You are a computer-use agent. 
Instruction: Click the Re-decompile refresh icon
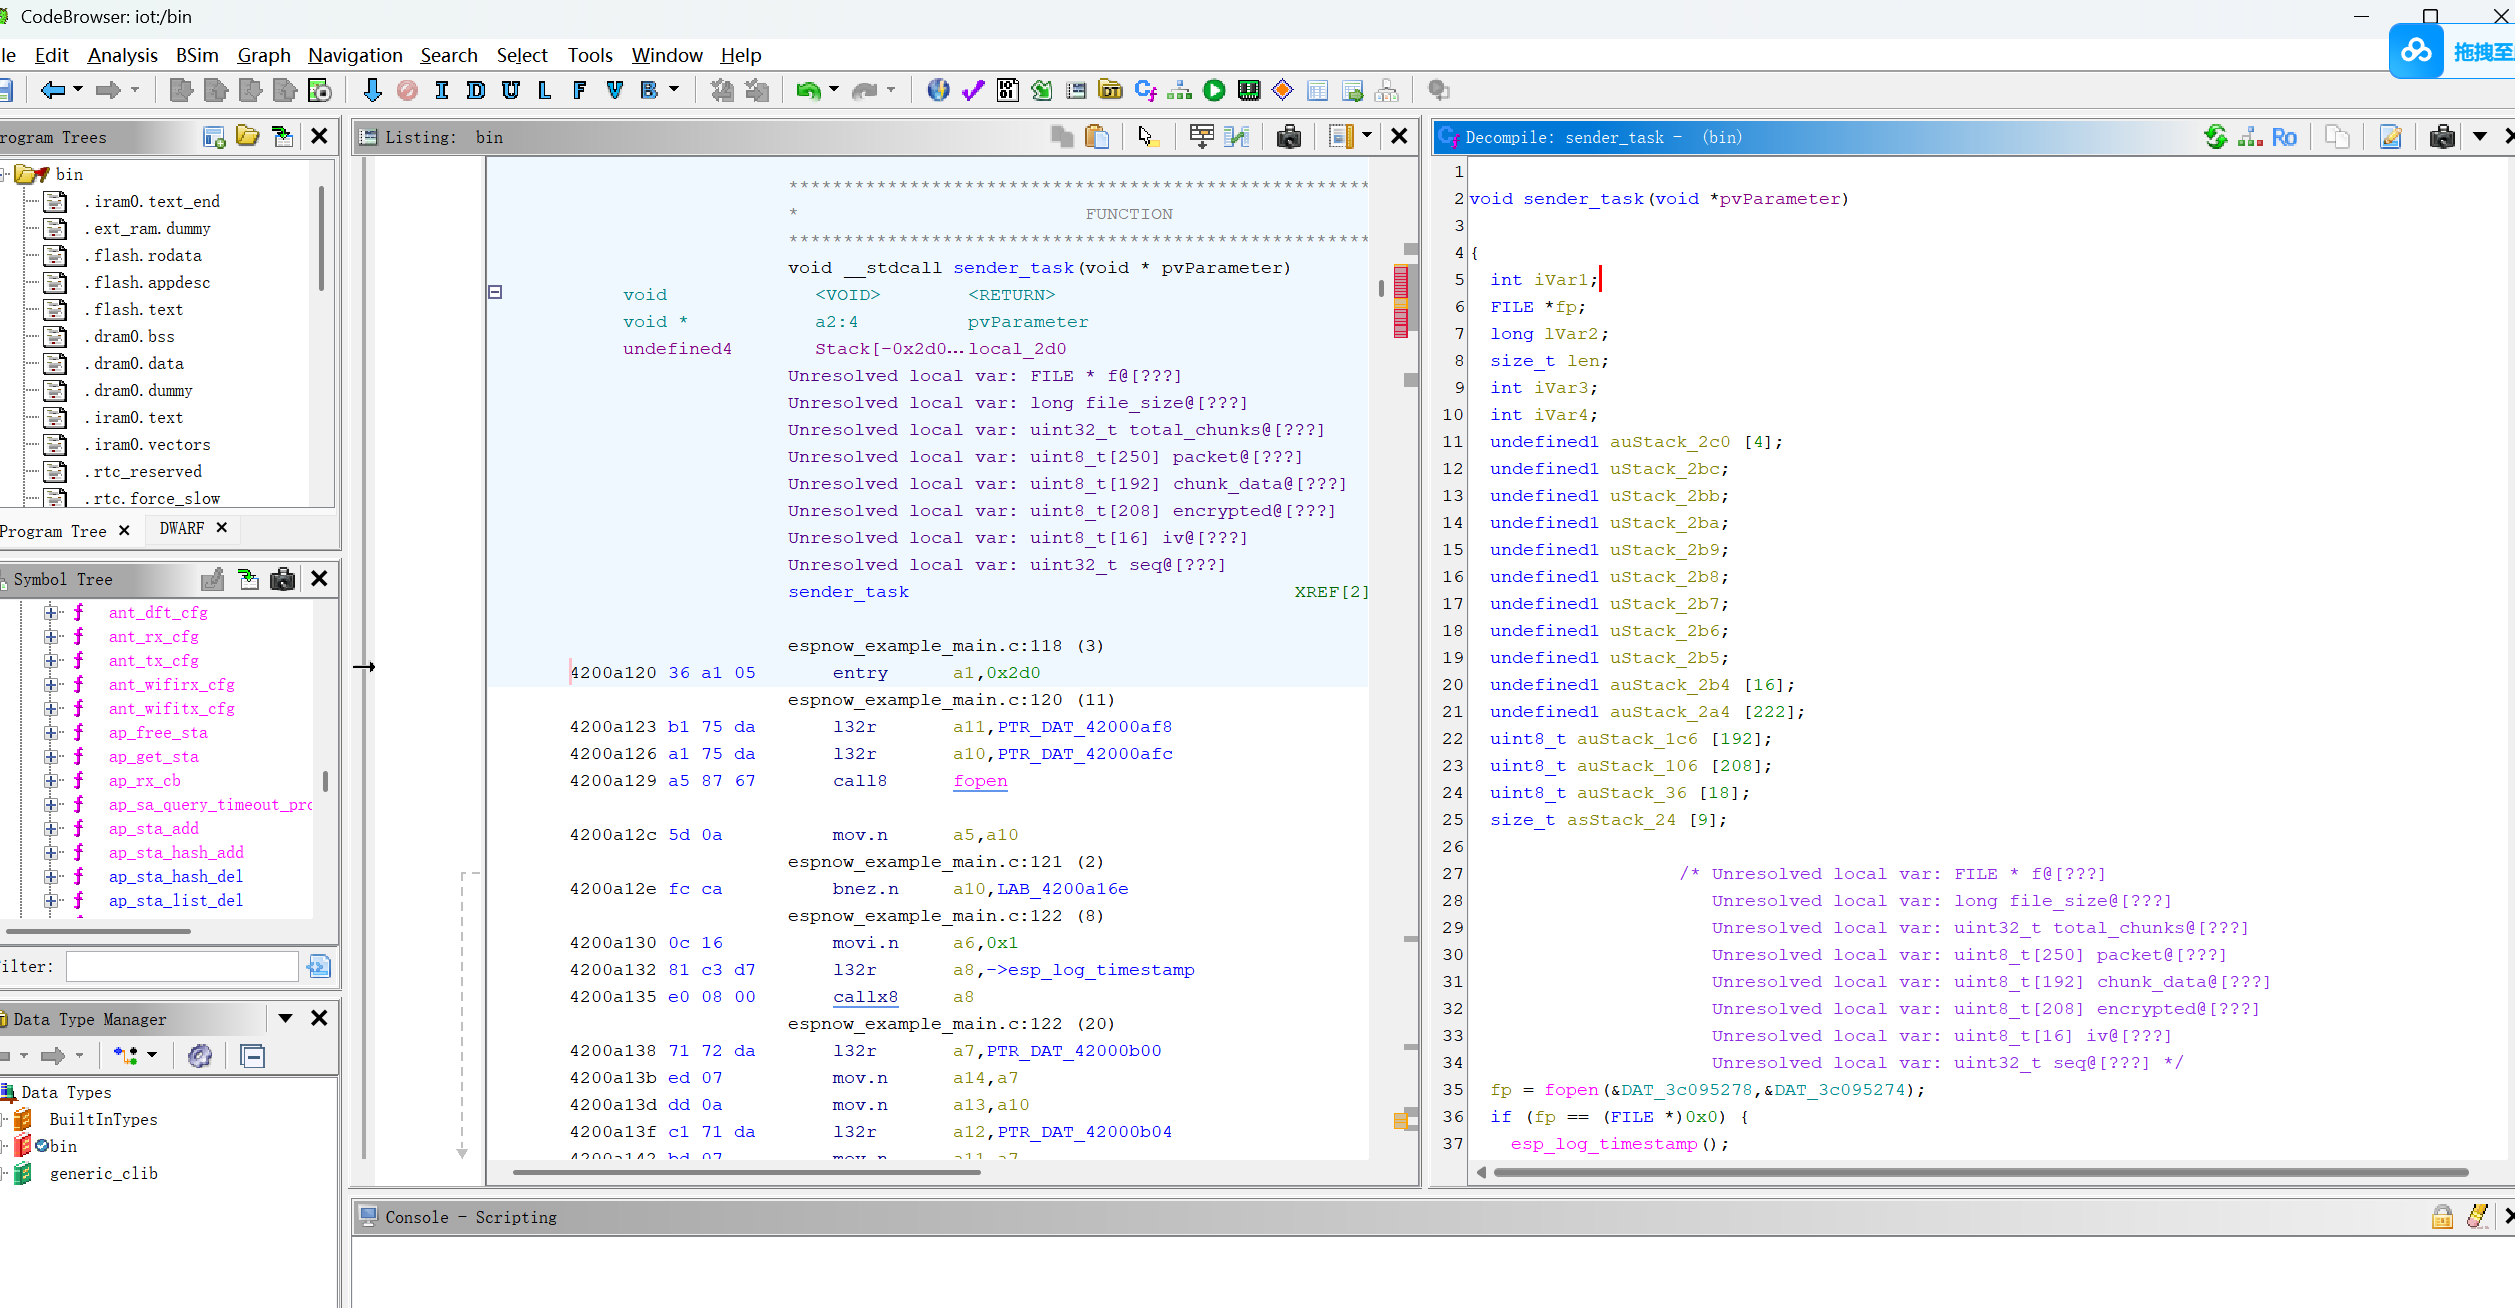pyautogui.click(x=2215, y=137)
